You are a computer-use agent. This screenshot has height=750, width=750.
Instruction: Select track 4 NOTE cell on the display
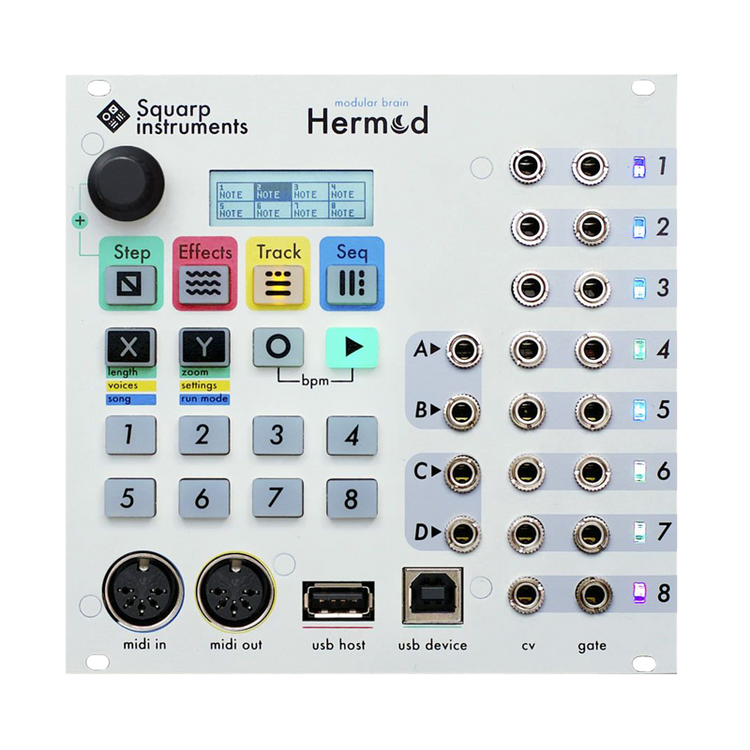coord(347,191)
